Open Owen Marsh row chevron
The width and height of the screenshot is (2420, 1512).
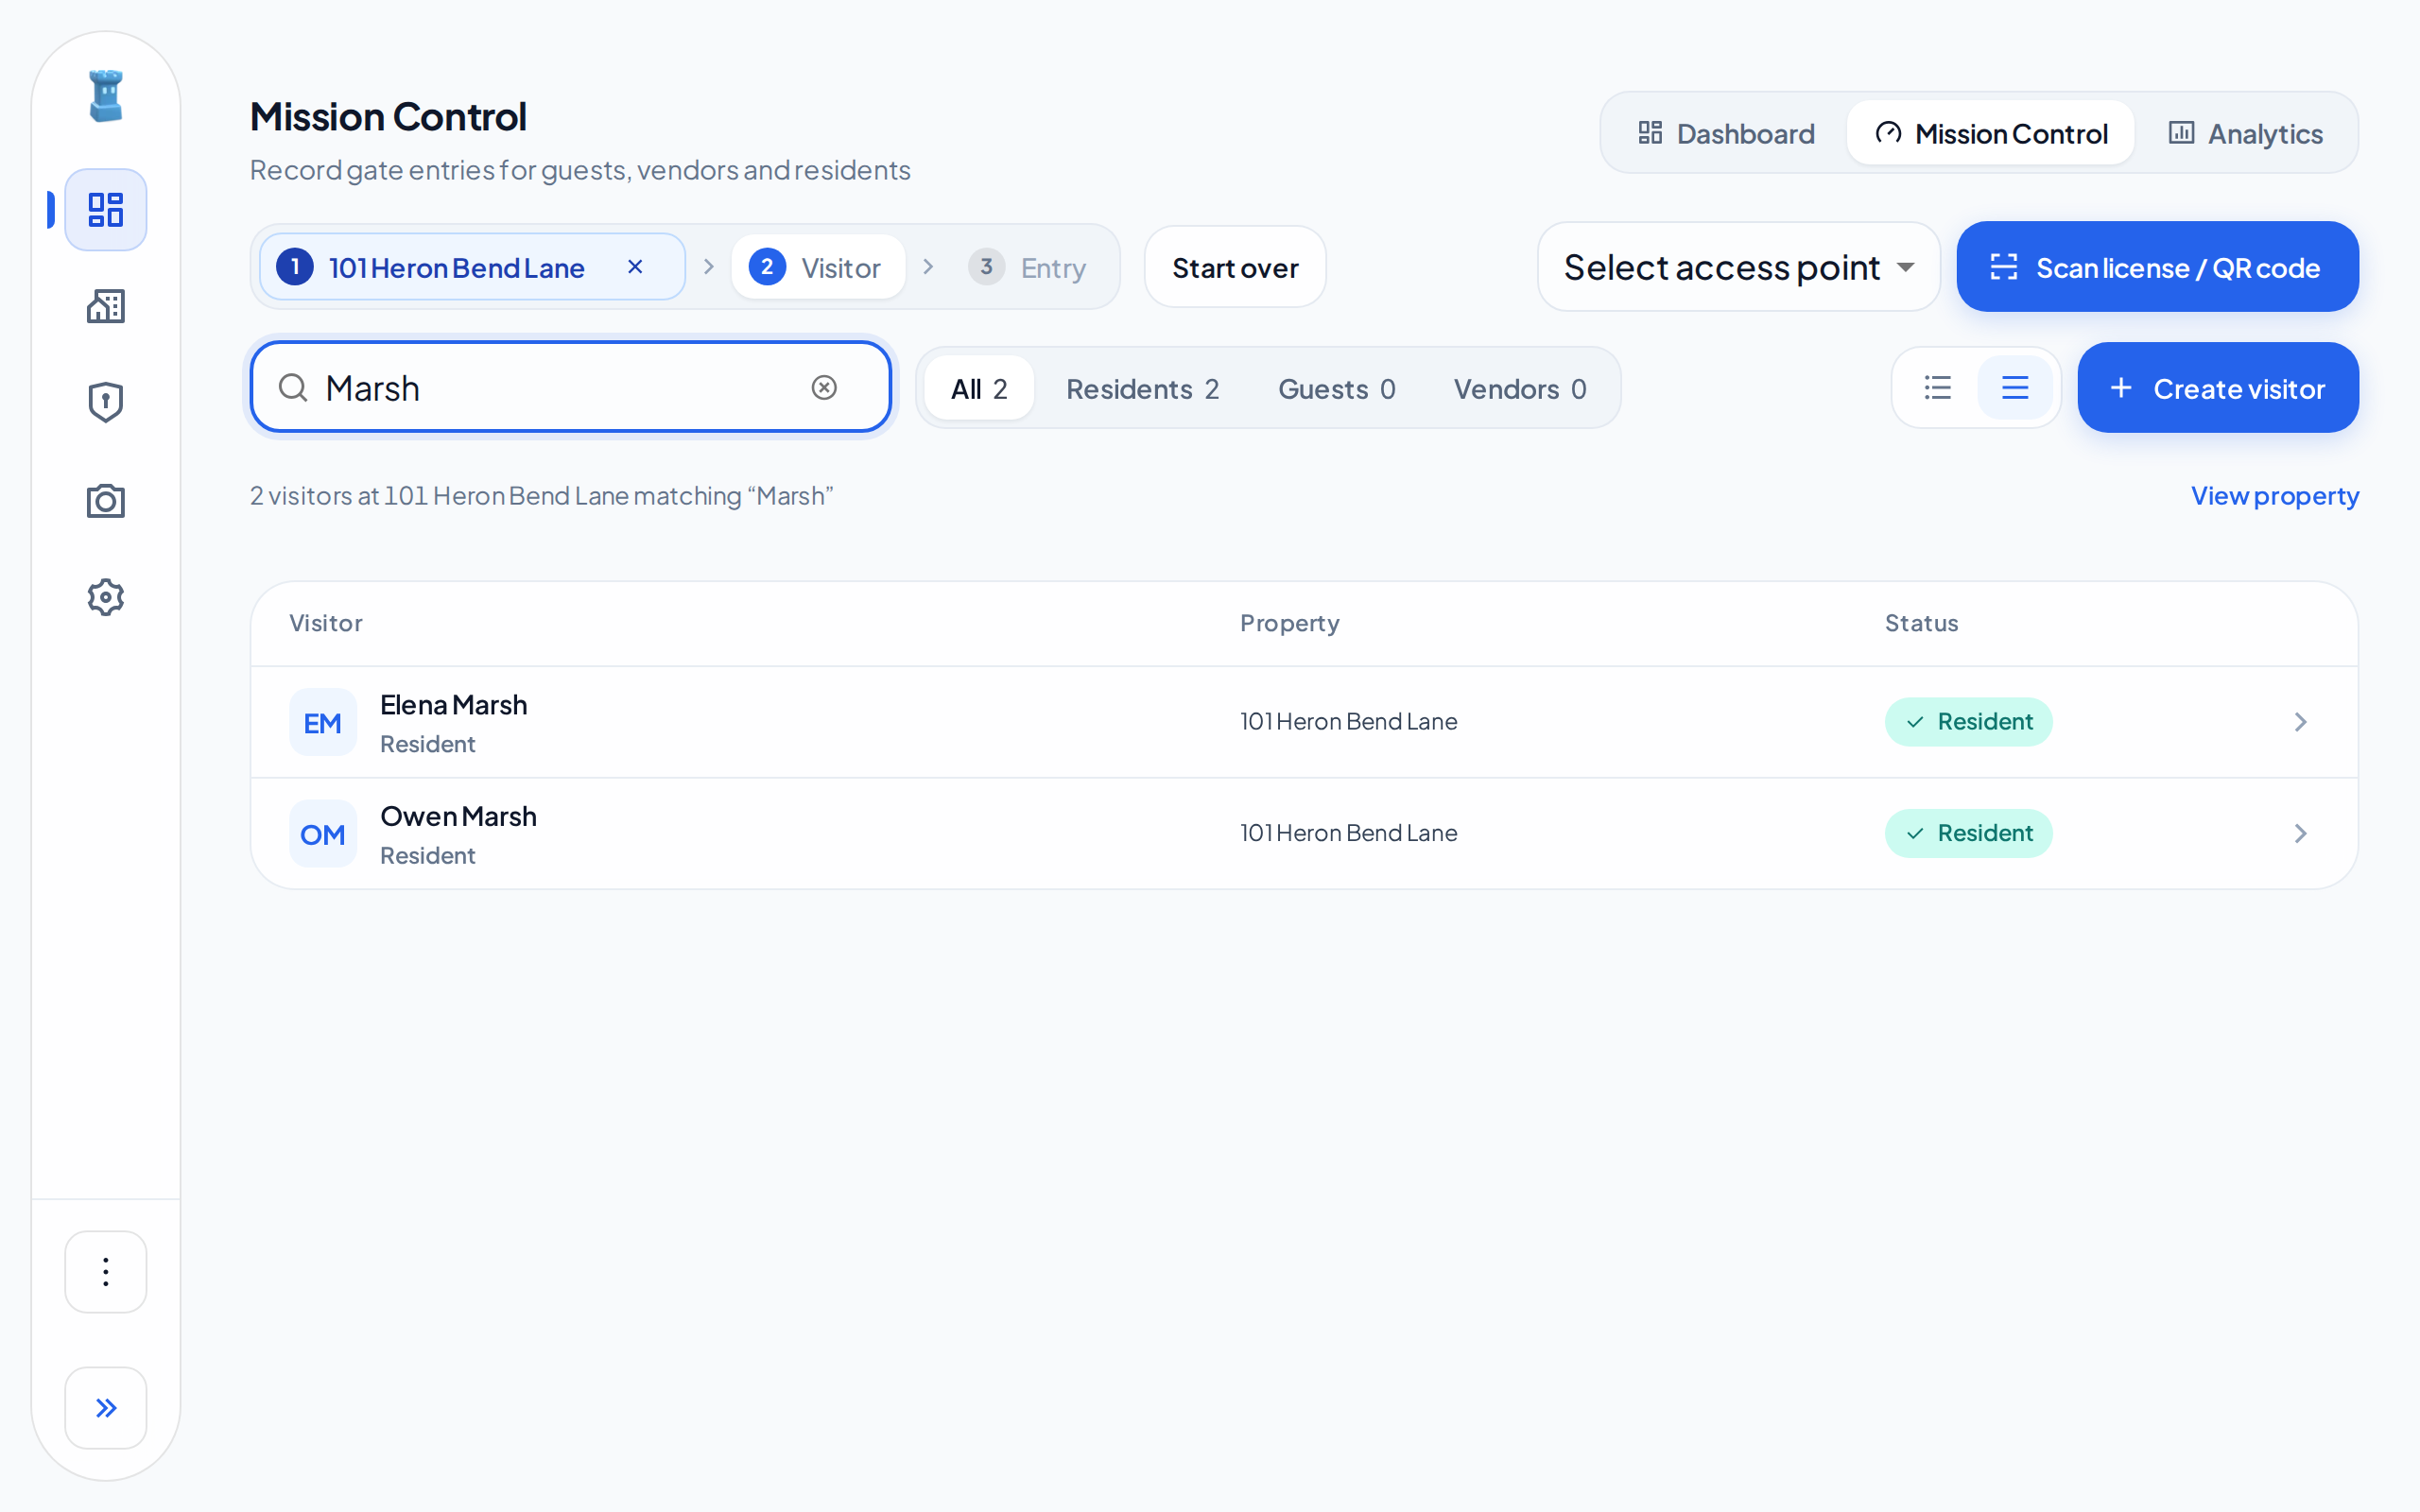[x=2300, y=834]
